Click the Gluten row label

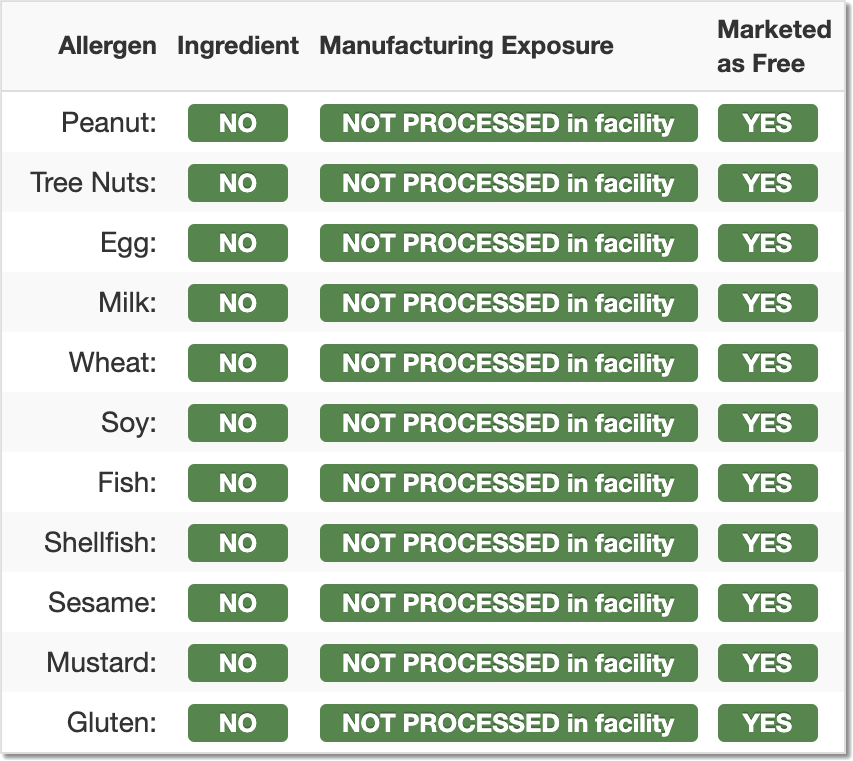coord(111,723)
